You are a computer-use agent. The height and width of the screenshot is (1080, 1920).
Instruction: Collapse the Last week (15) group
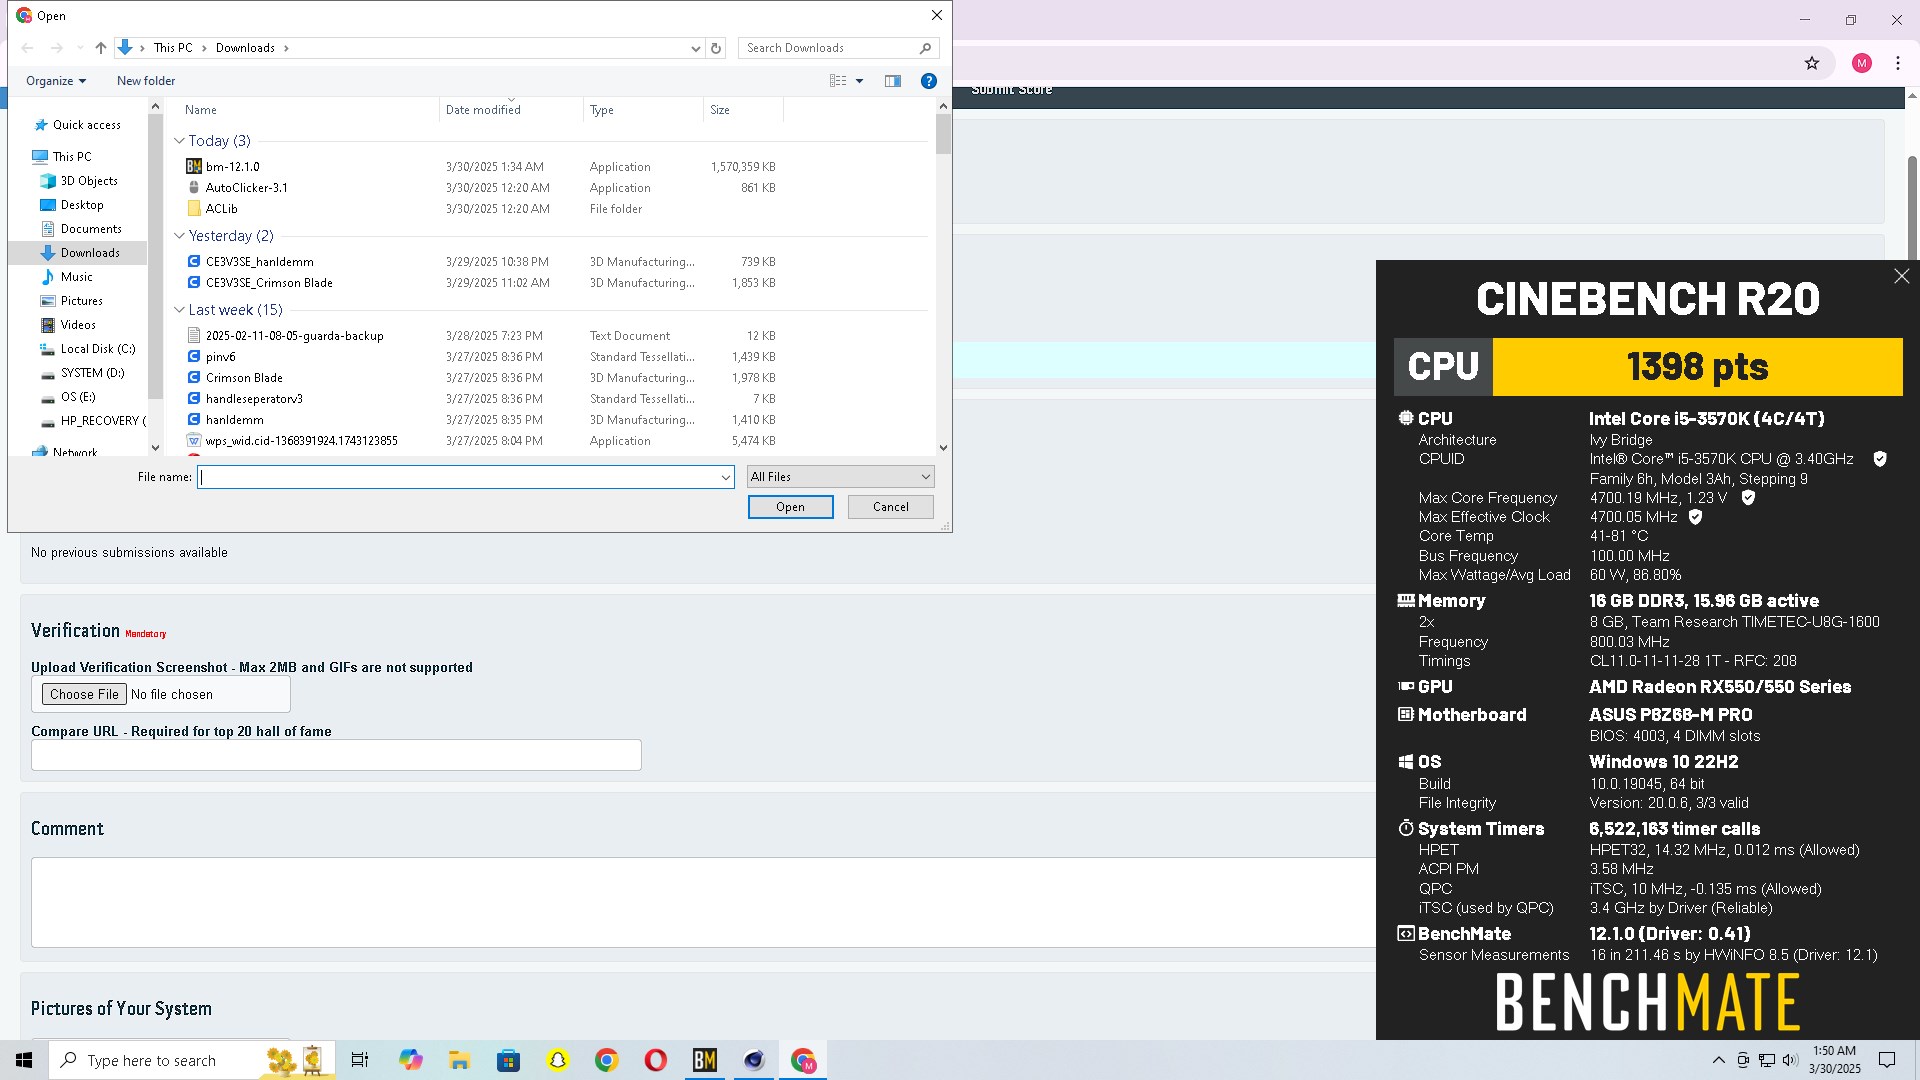pos(179,310)
